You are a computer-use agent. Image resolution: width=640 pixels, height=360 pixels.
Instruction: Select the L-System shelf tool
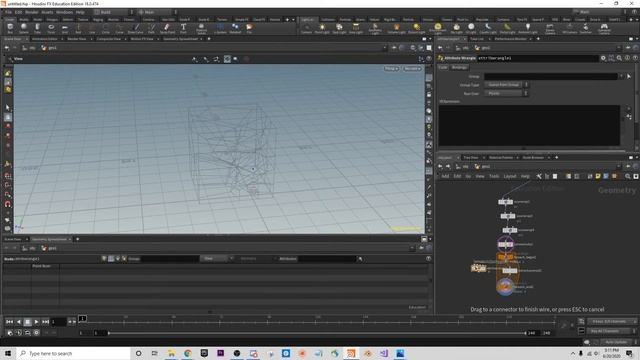tap(220, 28)
